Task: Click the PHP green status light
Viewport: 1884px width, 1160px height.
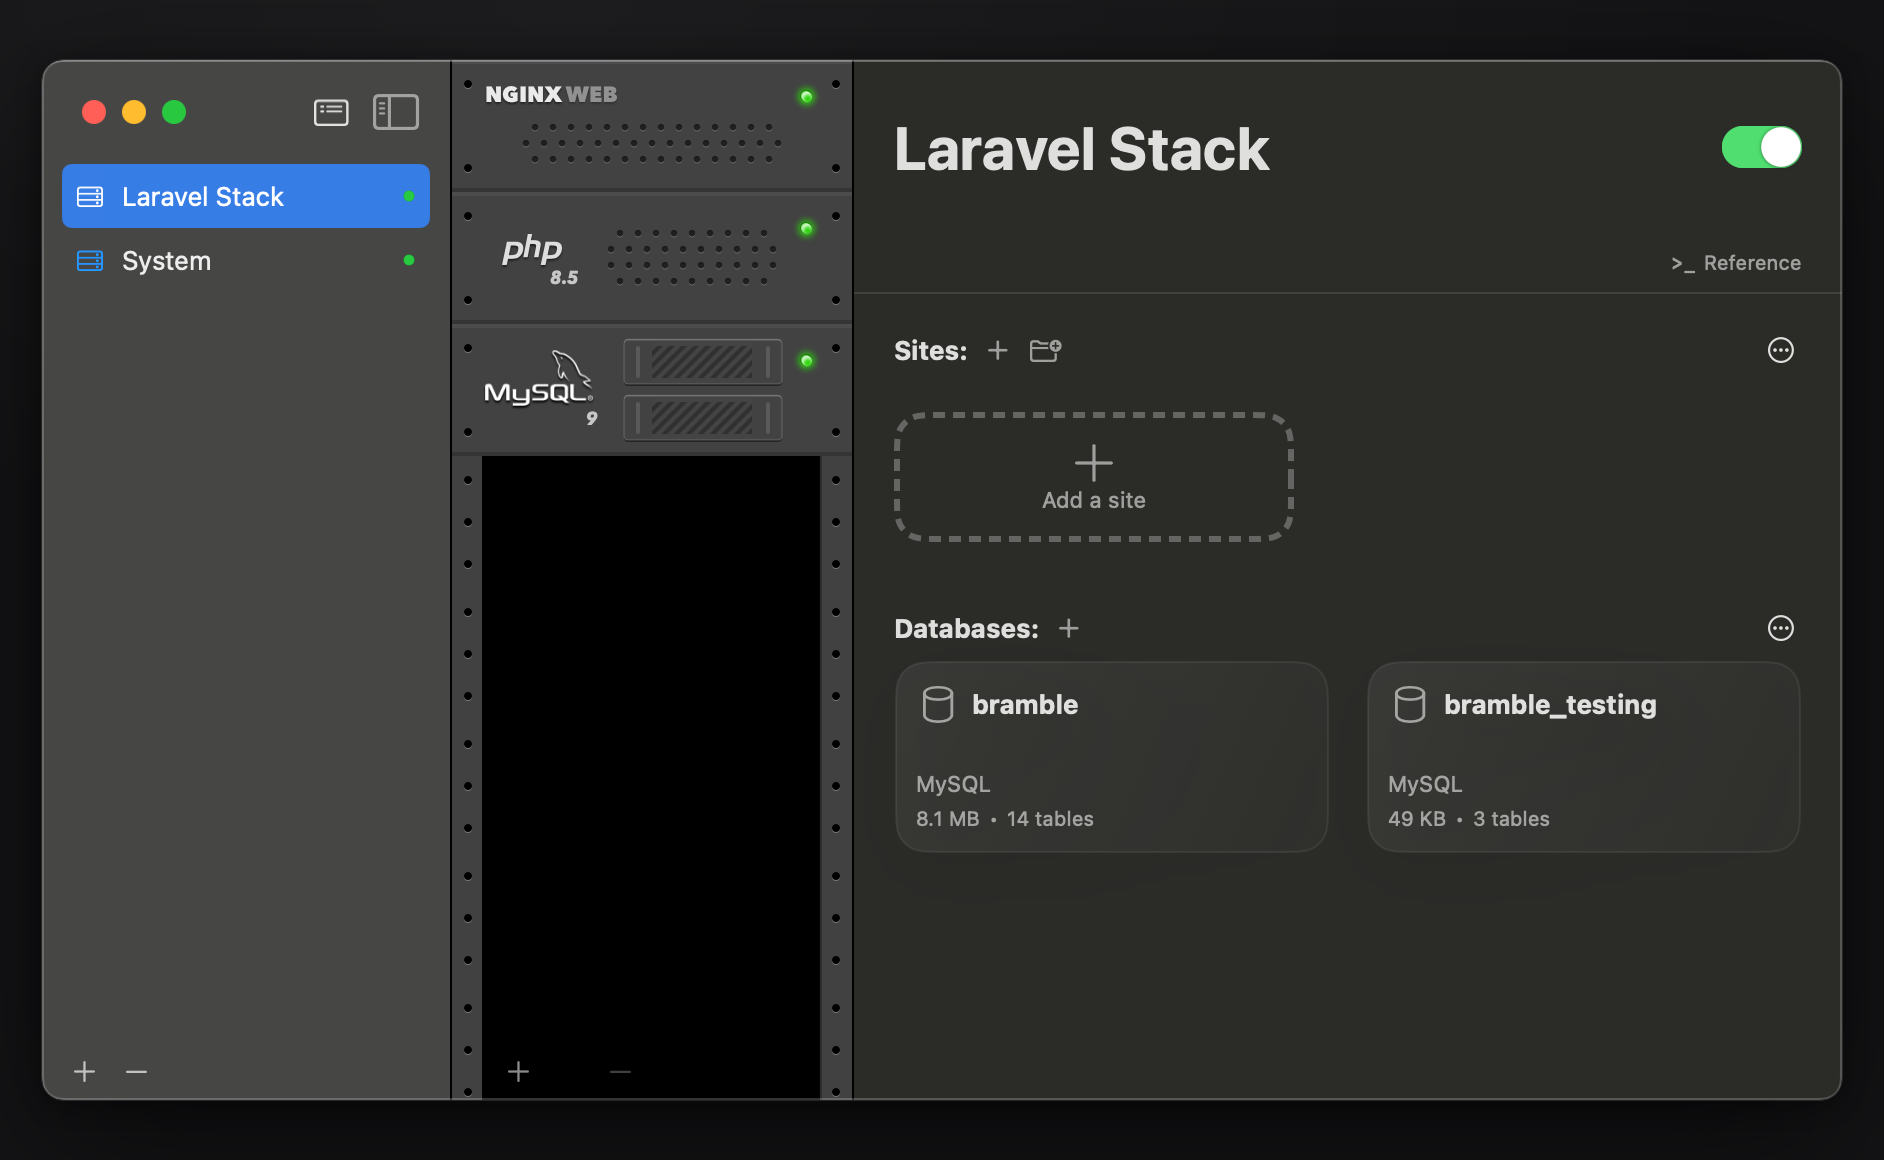Action: coord(806,228)
